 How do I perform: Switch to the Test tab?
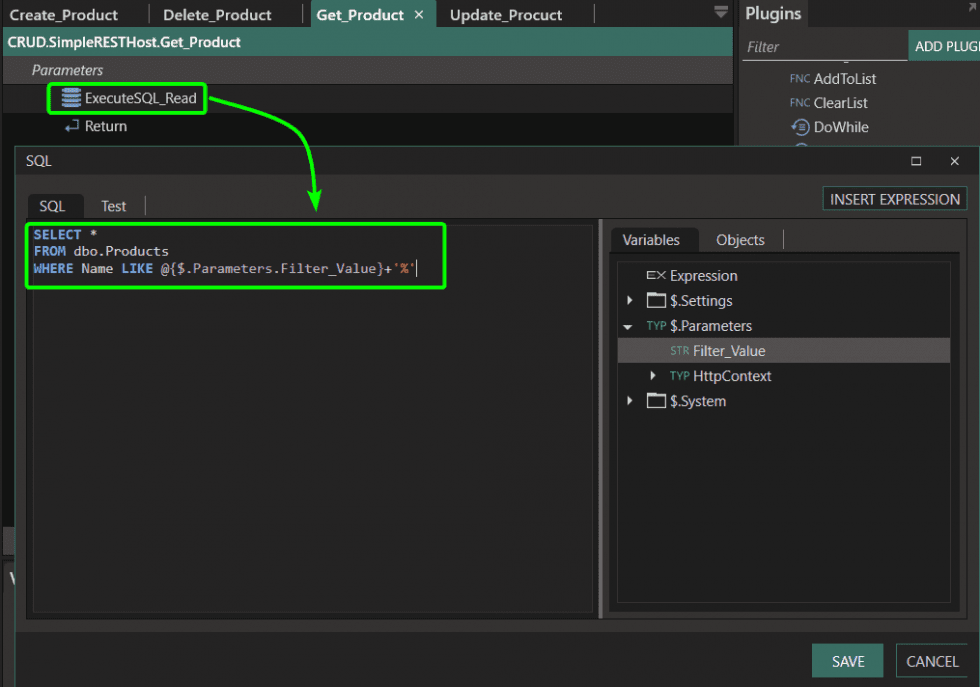click(x=114, y=206)
